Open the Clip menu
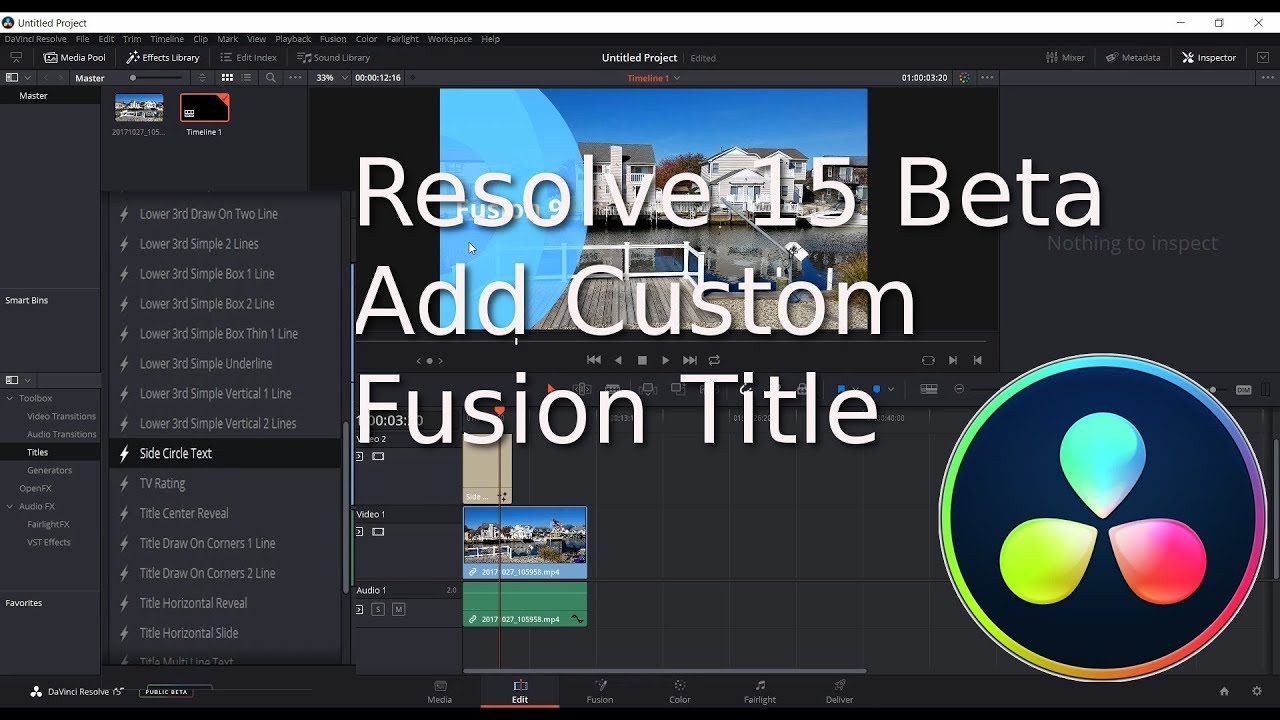The height and width of the screenshot is (720, 1280). tap(200, 39)
